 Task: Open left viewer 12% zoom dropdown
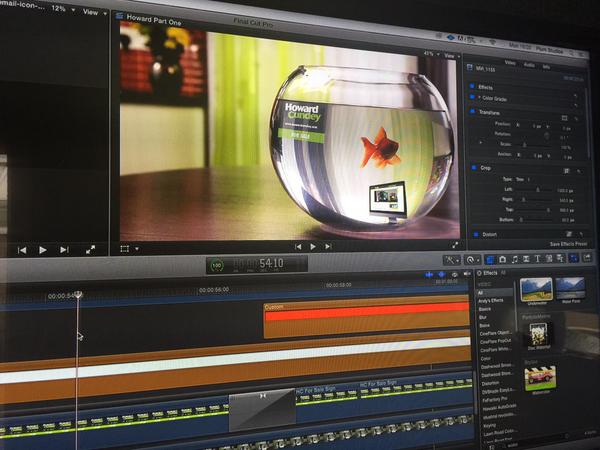pos(63,8)
